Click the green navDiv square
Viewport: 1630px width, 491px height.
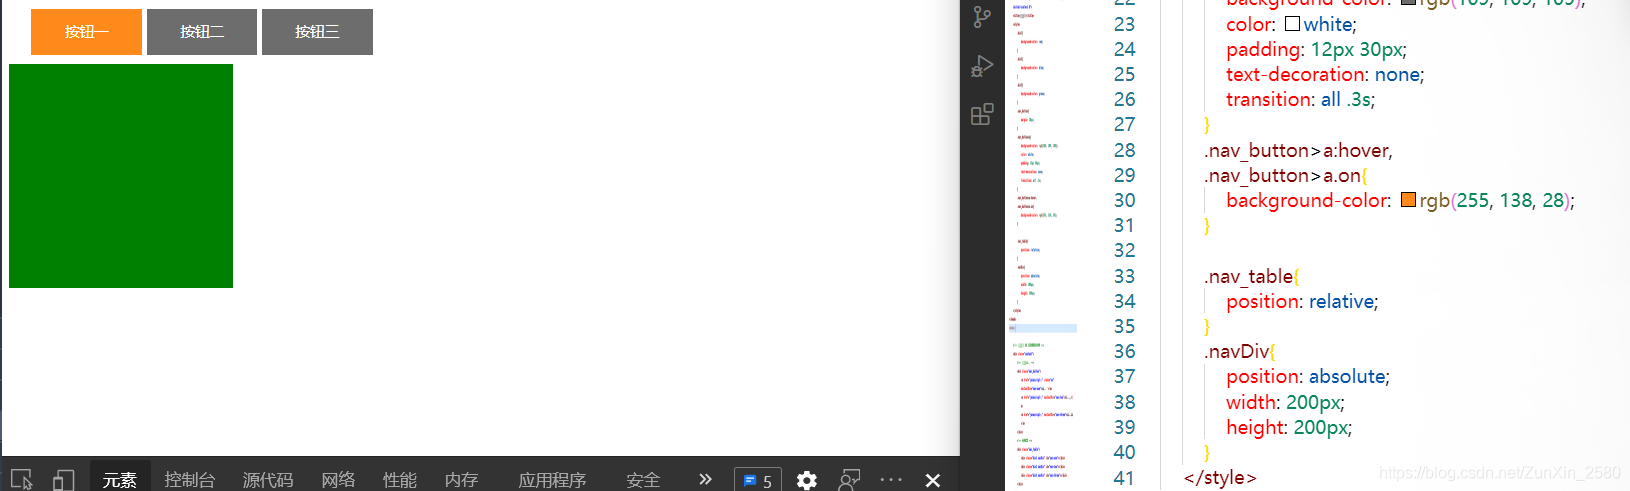pos(121,176)
